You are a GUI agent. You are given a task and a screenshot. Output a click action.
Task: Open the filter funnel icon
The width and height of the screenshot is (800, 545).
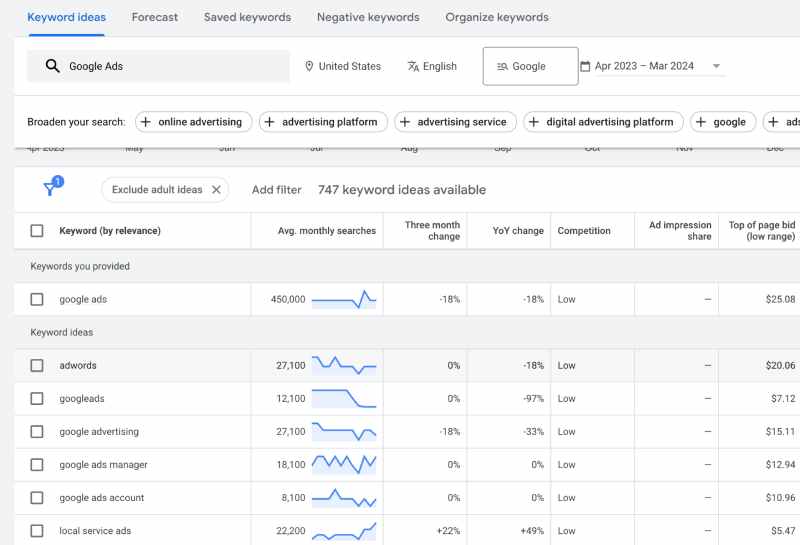point(53,186)
